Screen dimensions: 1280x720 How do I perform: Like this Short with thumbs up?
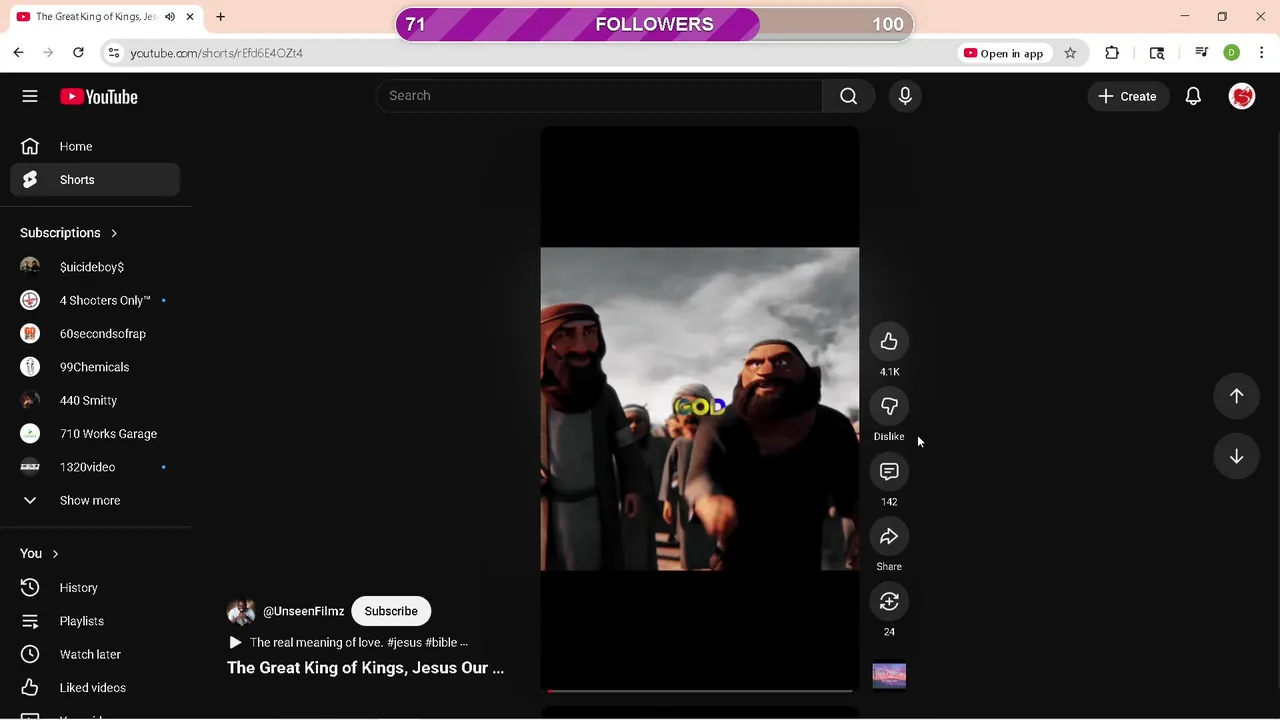tap(889, 342)
